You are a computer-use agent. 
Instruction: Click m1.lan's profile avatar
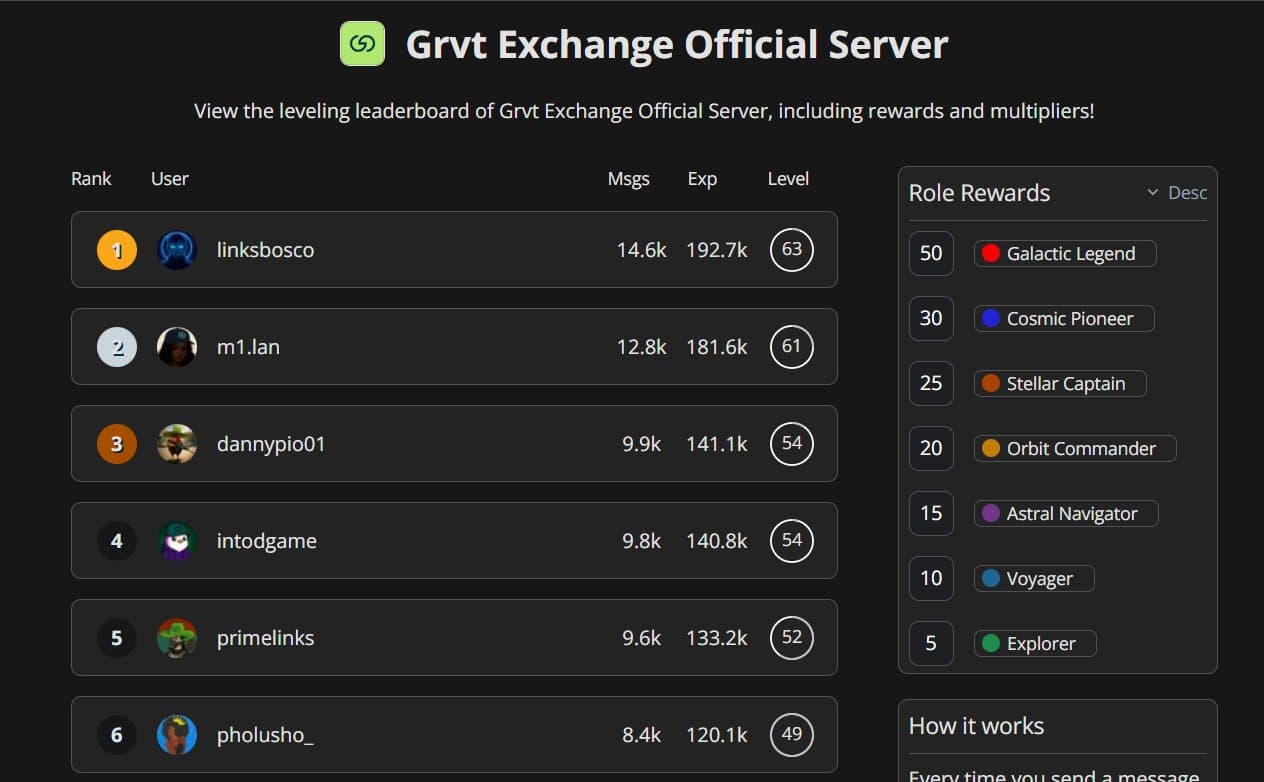point(177,347)
